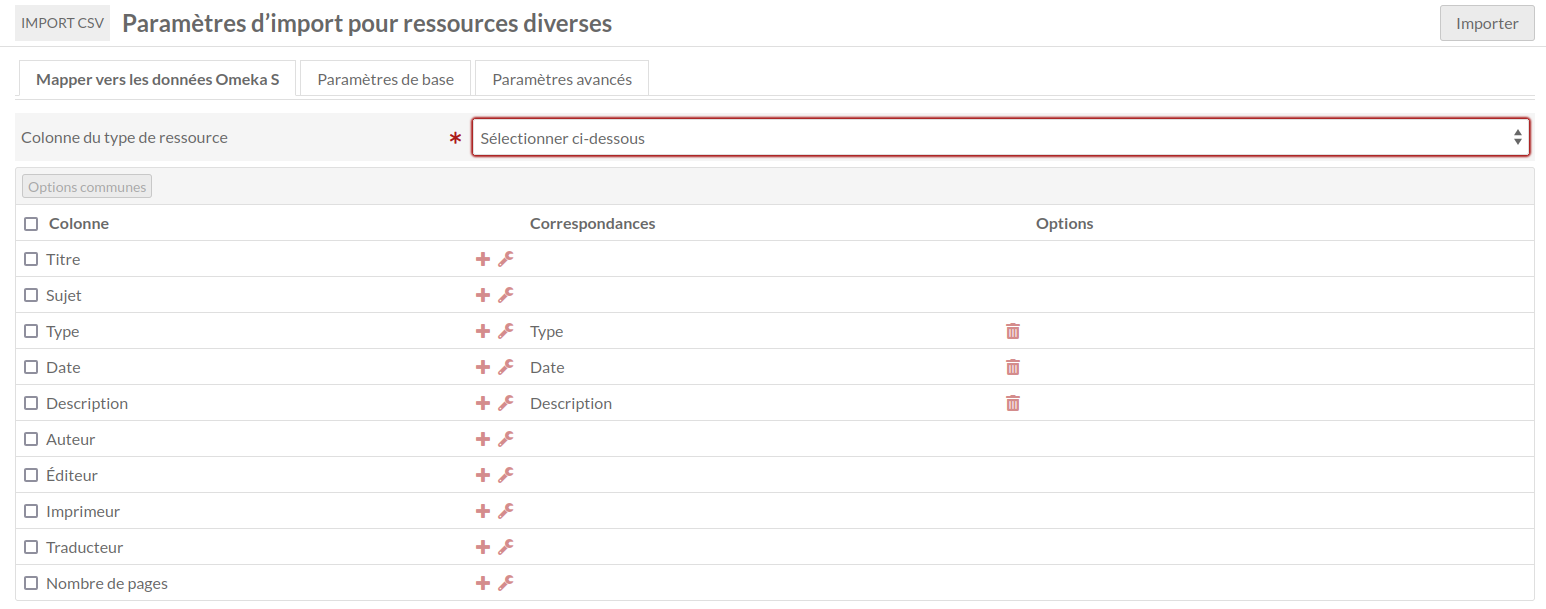Click the IMPORT CSV label
Screen dimensions: 1546x609
coord(62,23)
